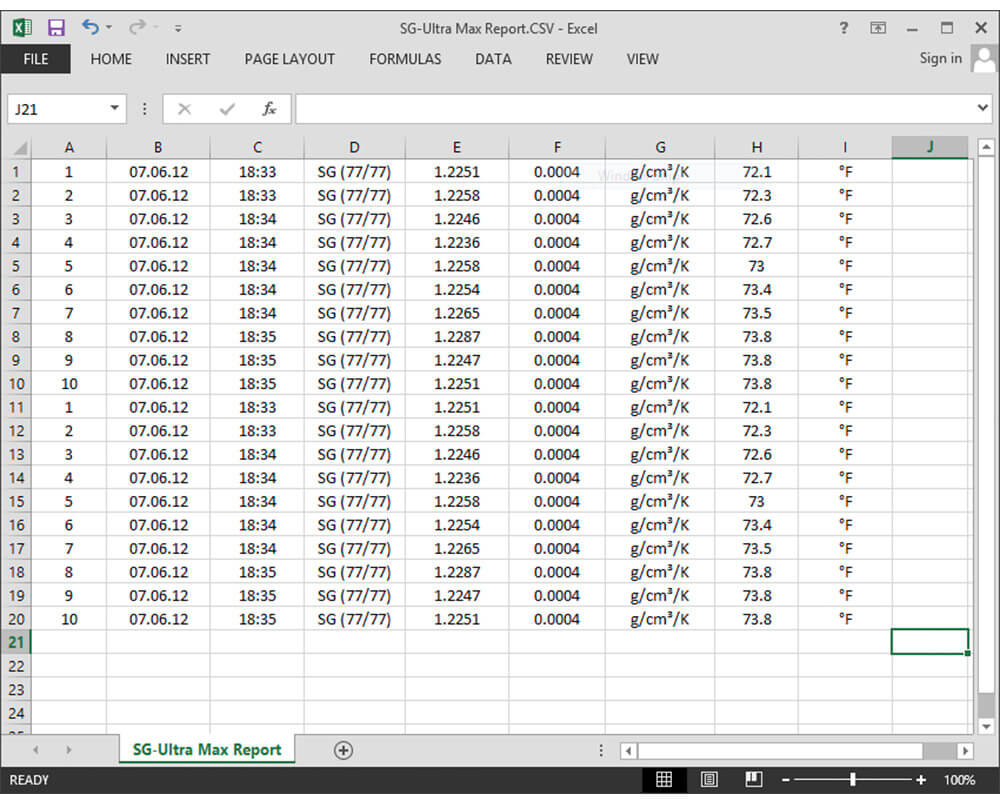Go to the PAGE LAYOUT tab
The height and width of the screenshot is (800, 1000).
click(x=290, y=59)
